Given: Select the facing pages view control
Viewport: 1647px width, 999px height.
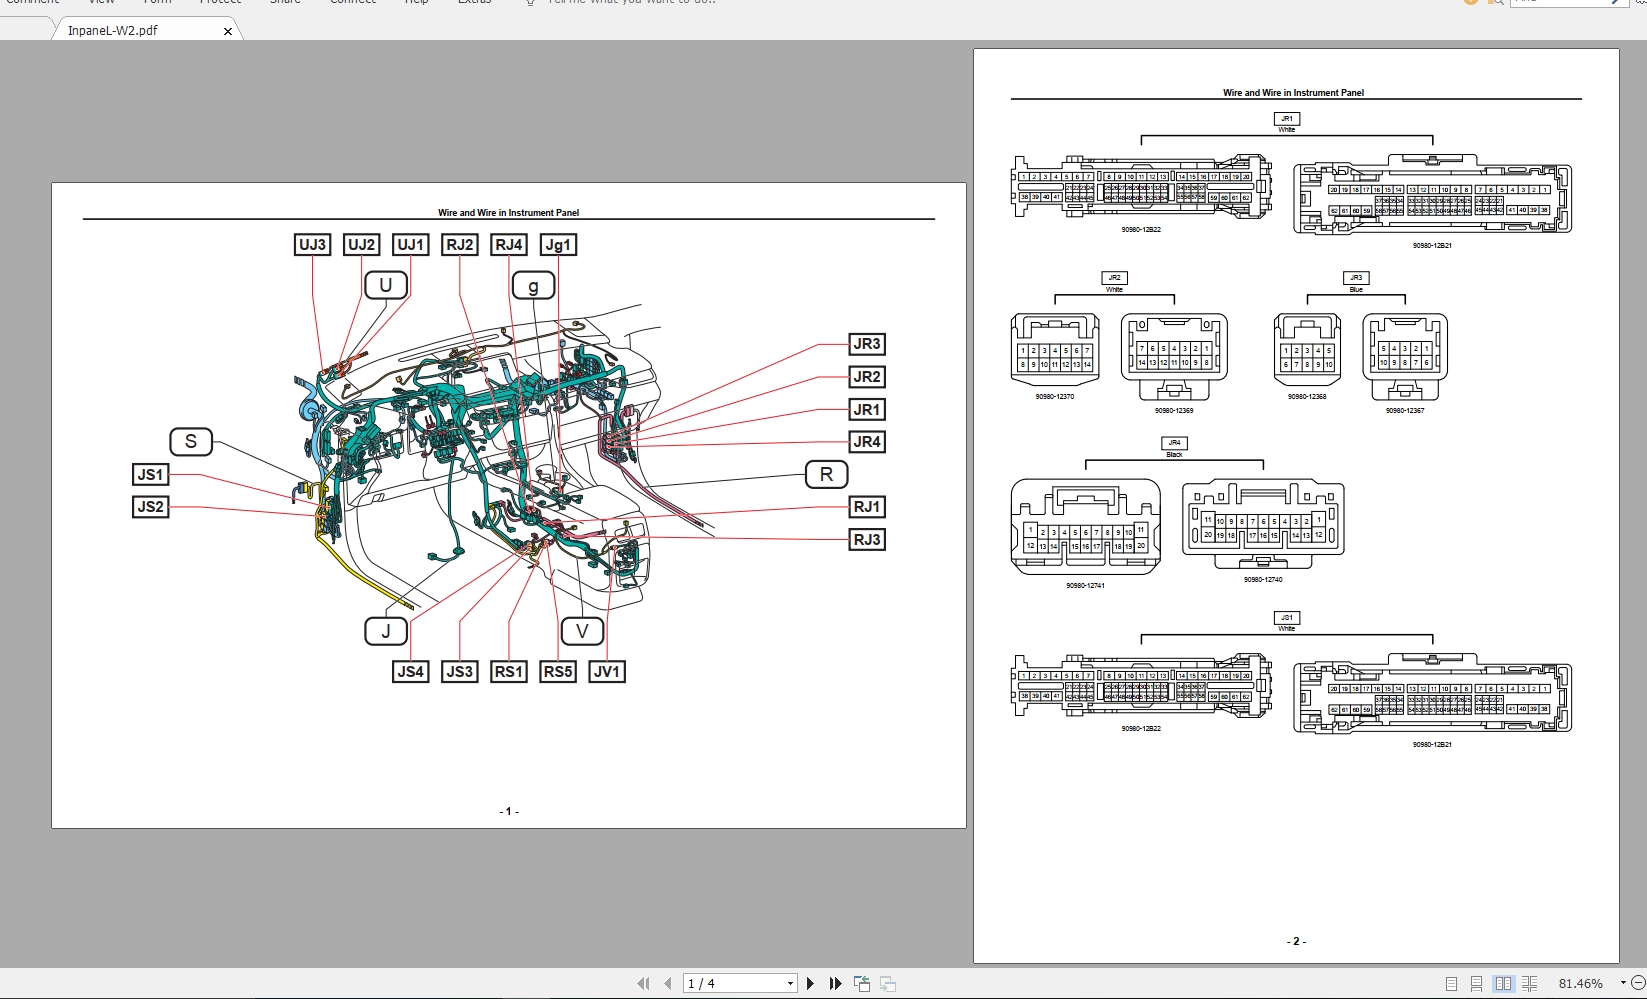Looking at the screenshot, I should point(1504,983).
